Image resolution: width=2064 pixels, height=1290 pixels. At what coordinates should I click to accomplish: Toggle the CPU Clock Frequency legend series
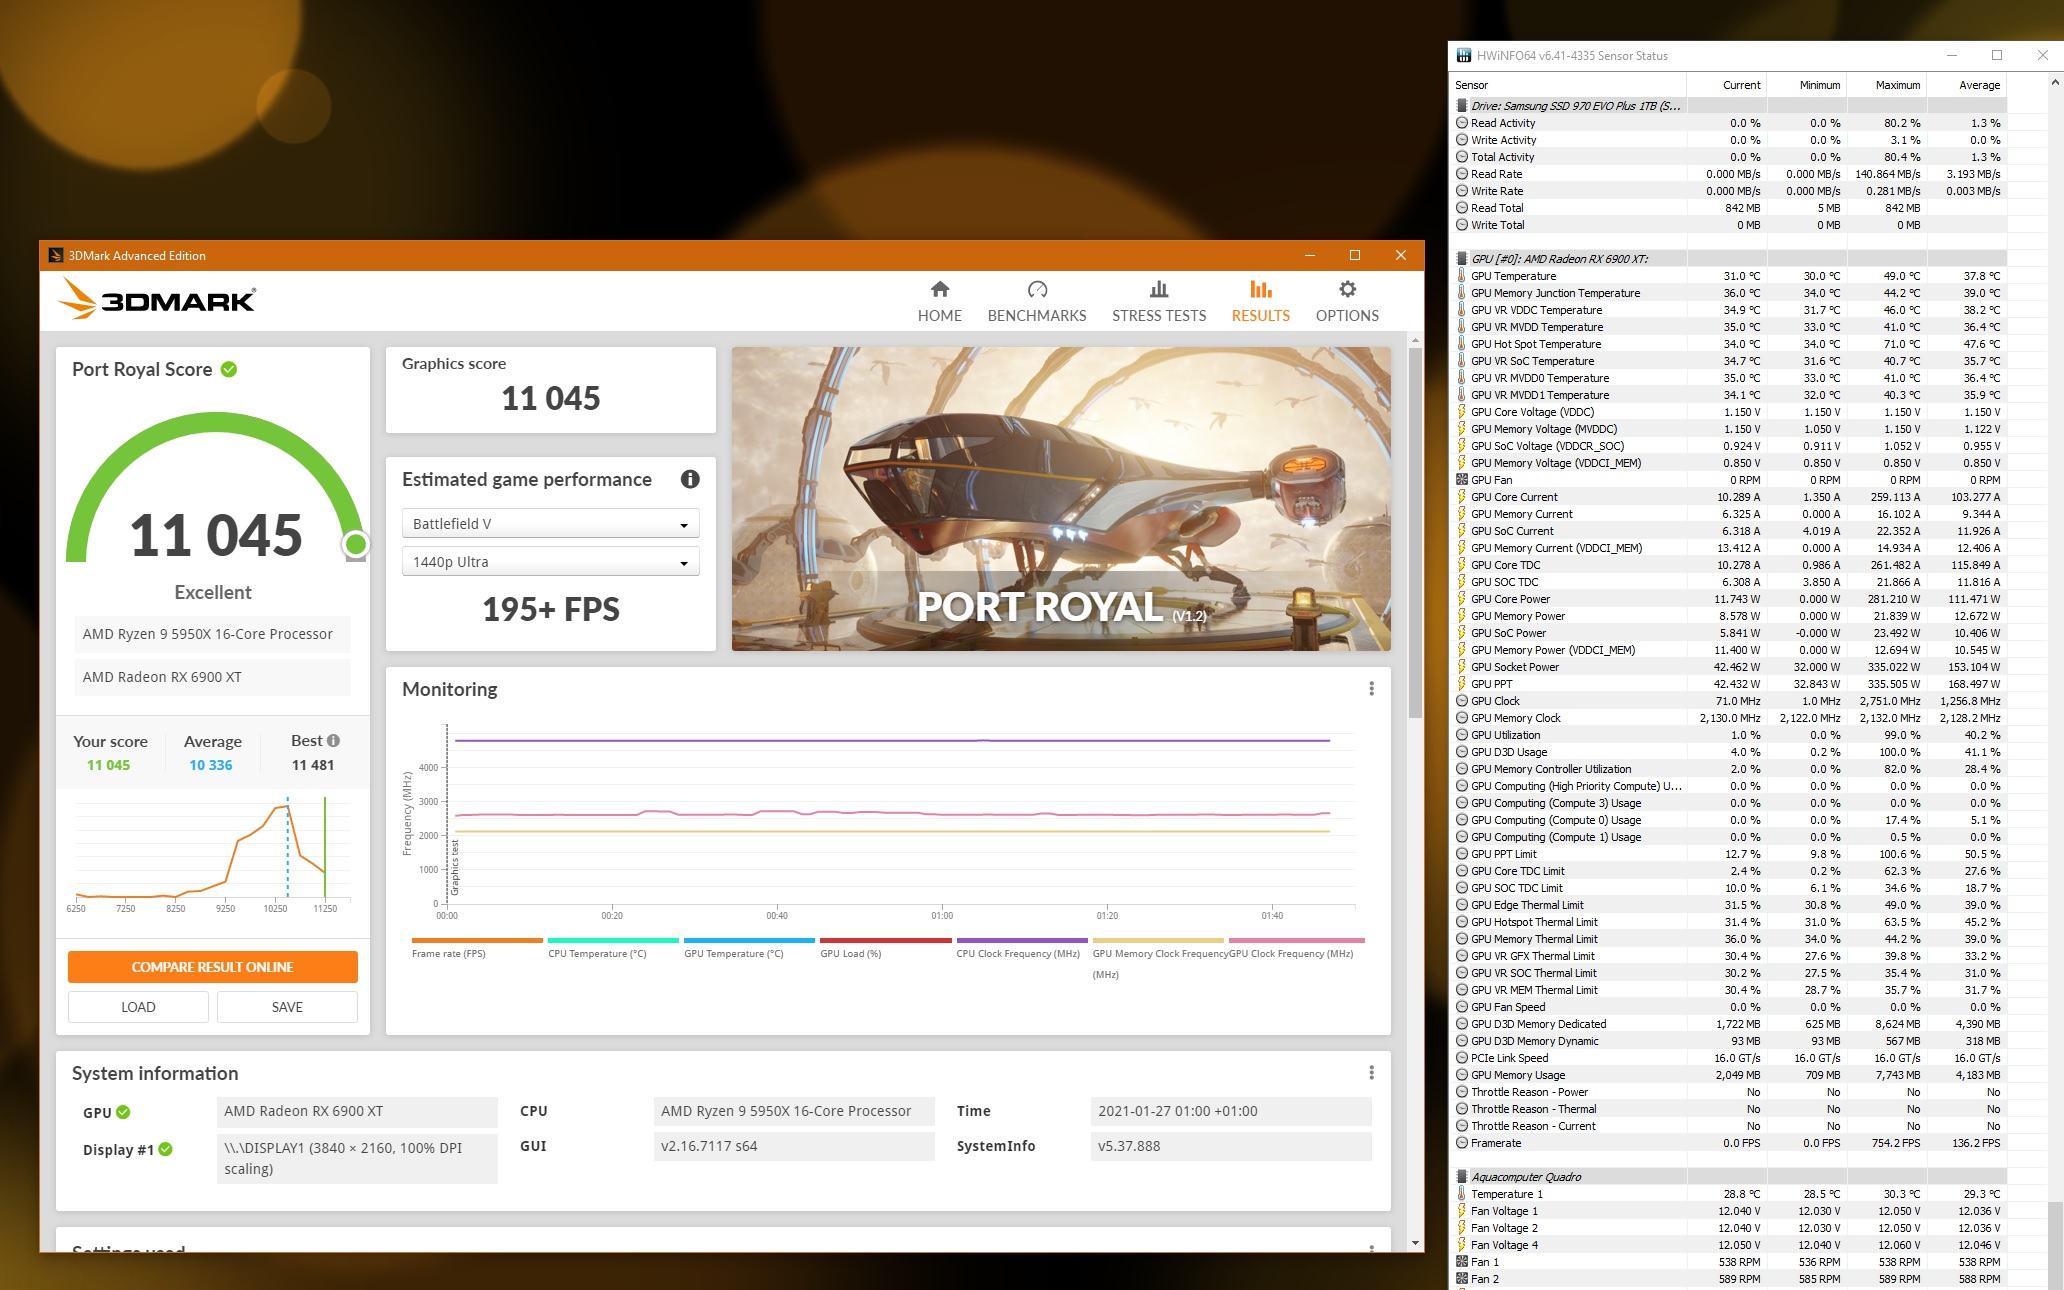pos(1016,953)
